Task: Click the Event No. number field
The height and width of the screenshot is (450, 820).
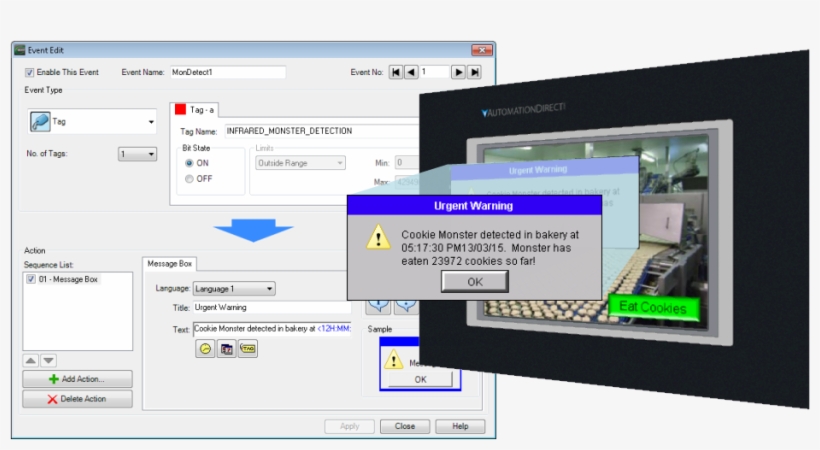Action: click(434, 72)
